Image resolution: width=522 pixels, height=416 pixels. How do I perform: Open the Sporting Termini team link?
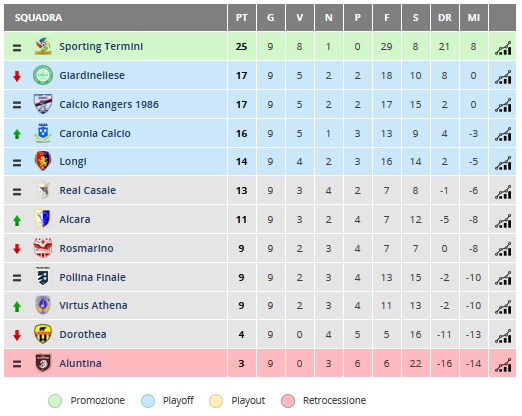(x=101, y=46)
